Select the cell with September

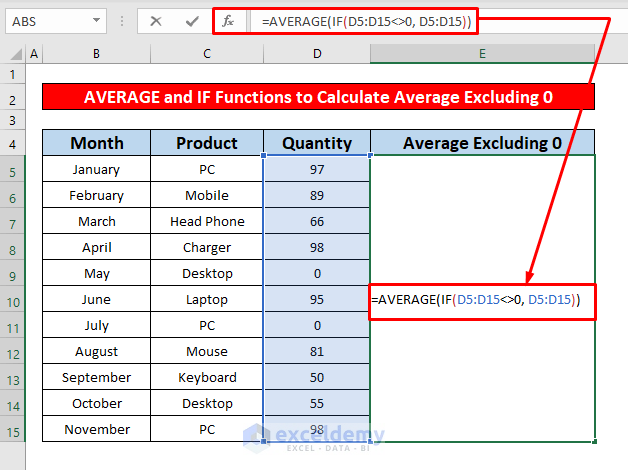(x=97, y=378)
